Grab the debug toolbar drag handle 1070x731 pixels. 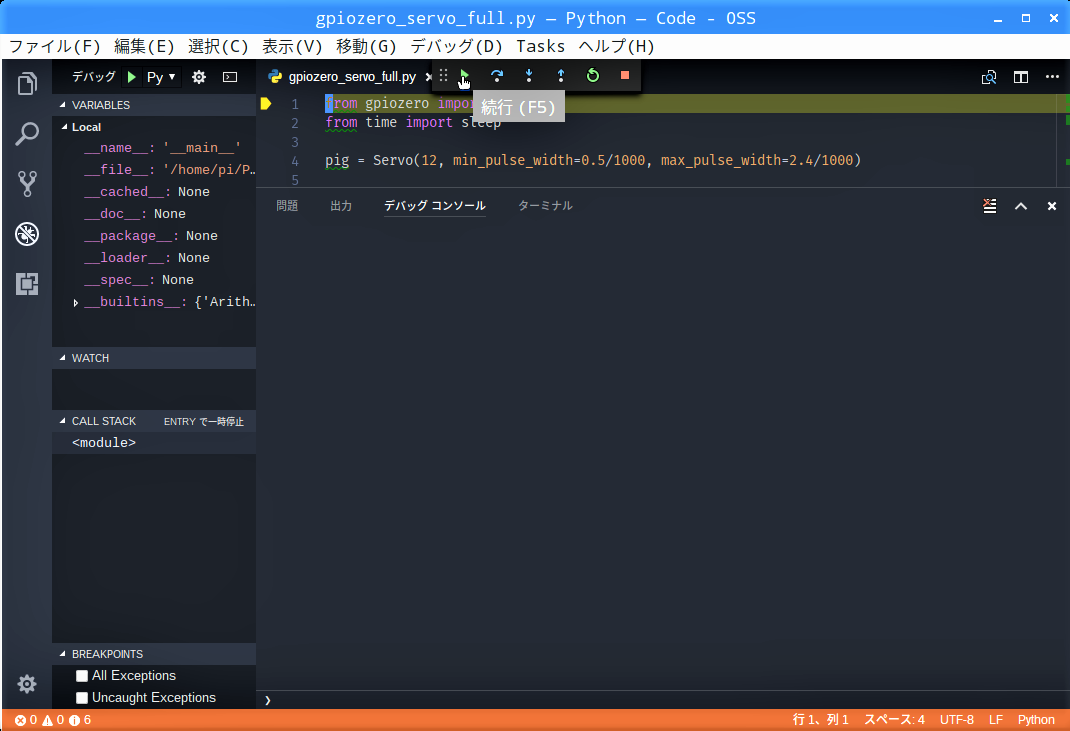[x=444, y=76]
